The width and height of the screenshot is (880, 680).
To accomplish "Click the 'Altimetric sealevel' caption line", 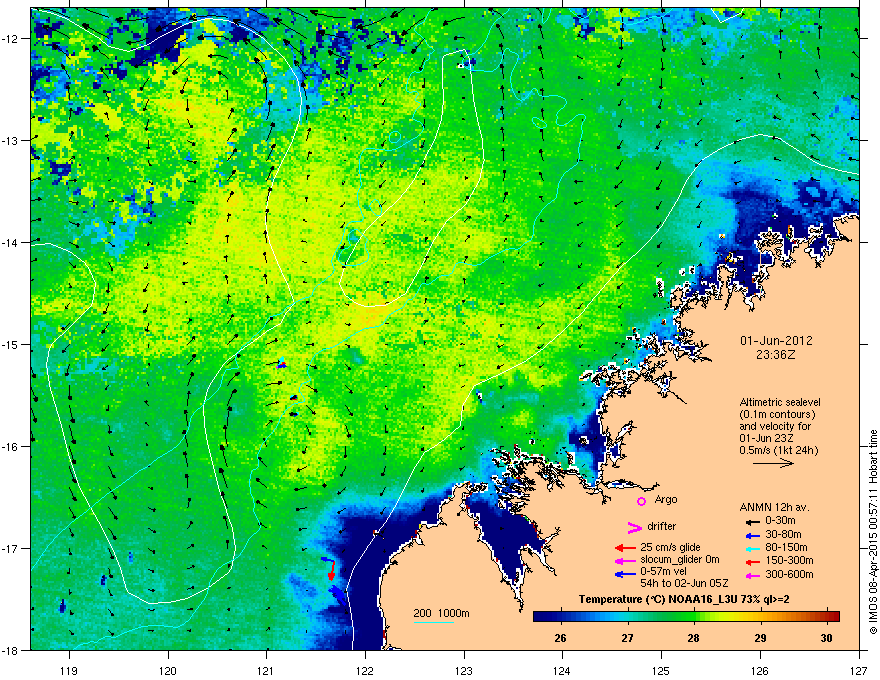I will click(x=780, y=402).
